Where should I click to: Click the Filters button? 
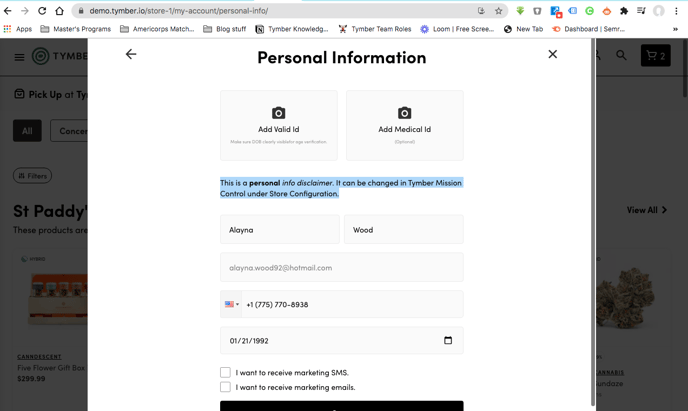32,176
